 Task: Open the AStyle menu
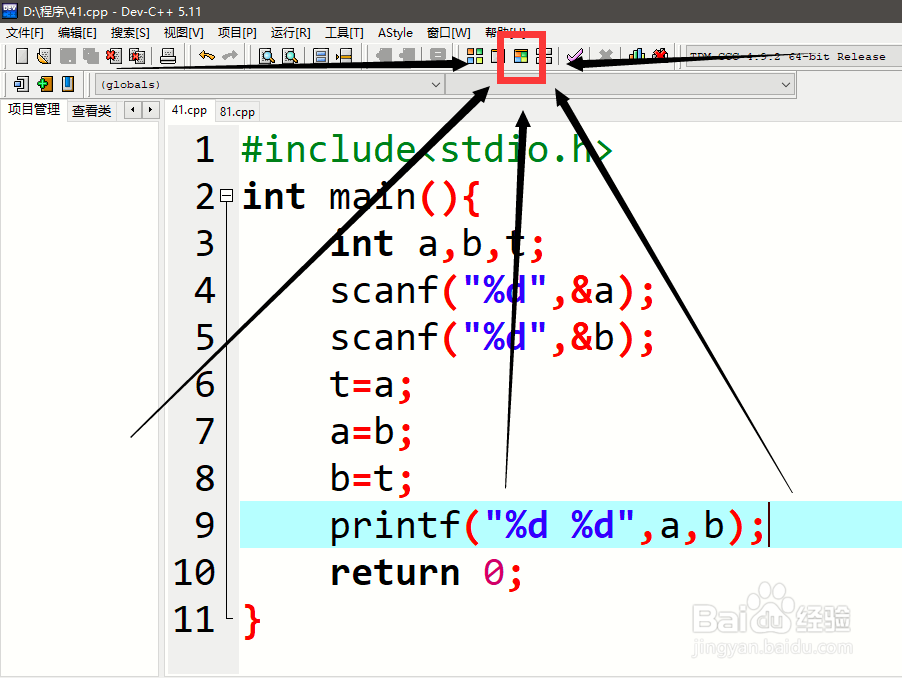pyautogui.click(x=395, y=33)
